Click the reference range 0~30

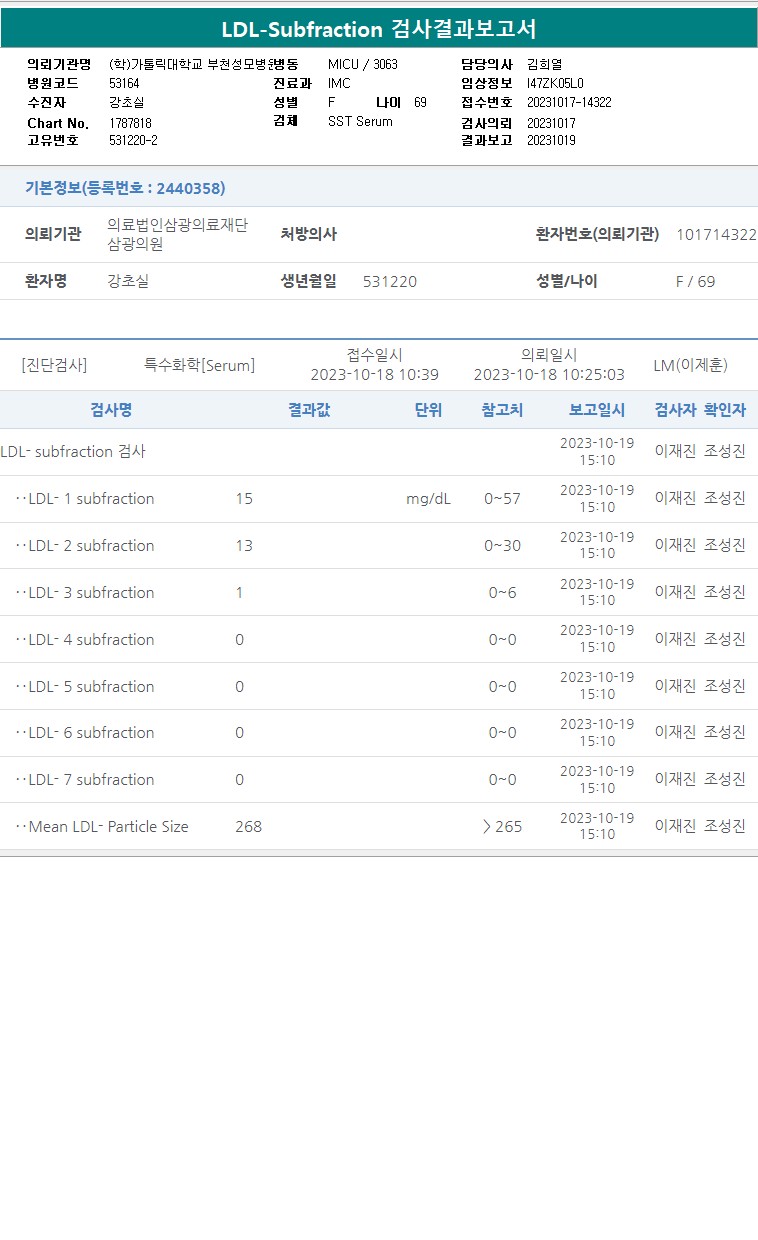[x=502, y=546]
